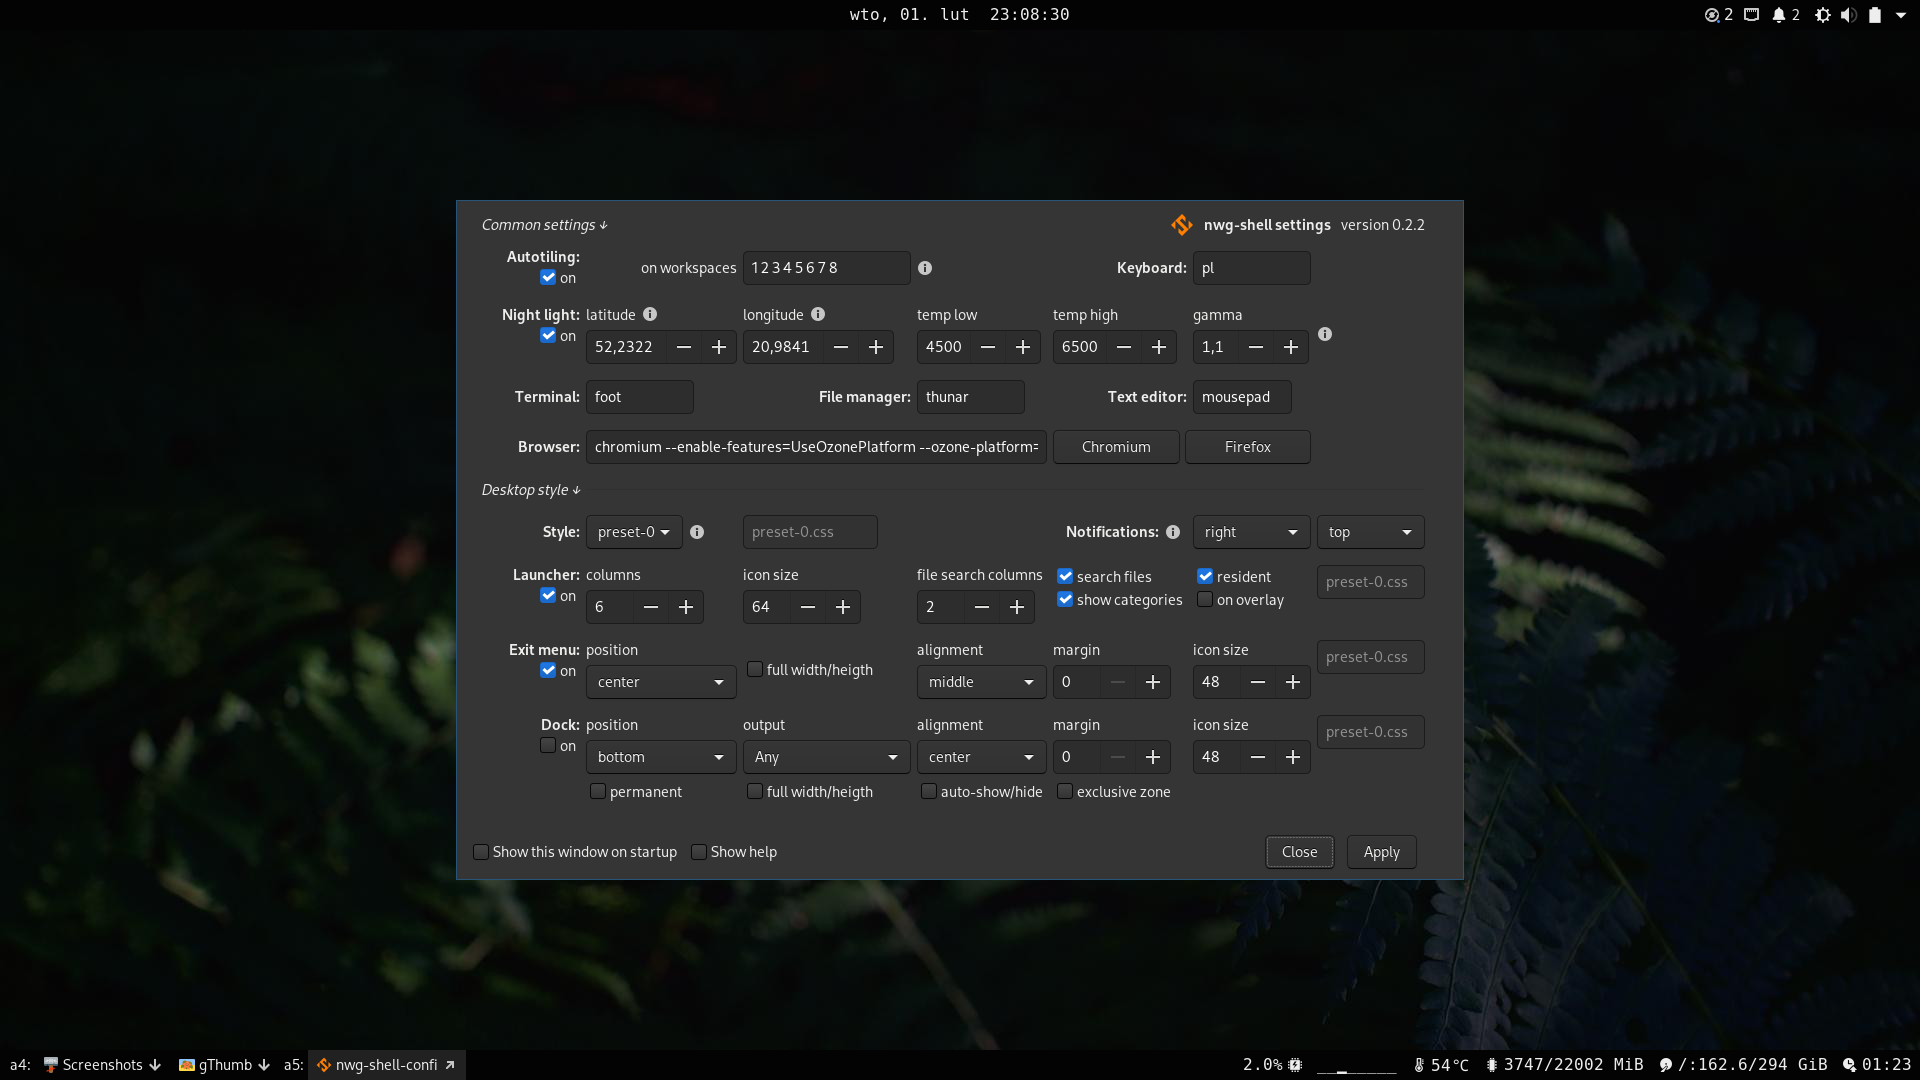Viewport: 1920px width, 1080px height.
Task: Click the Browser command text field
Action: (x=815, y=447)
